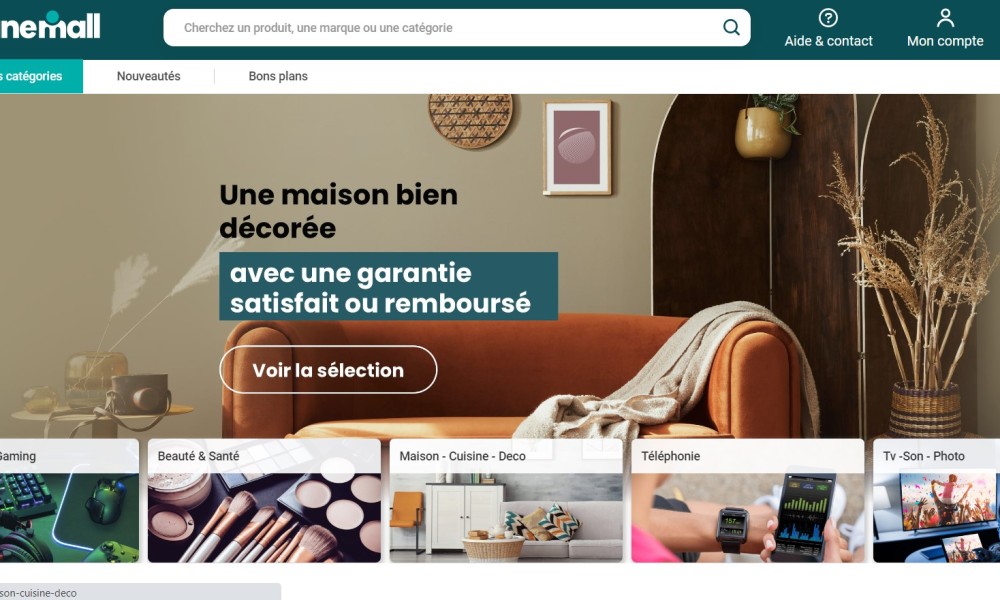Click the Une maison bien décorée headline
This screenshot has height=600, width=1000.
click(x=339, y=211)
